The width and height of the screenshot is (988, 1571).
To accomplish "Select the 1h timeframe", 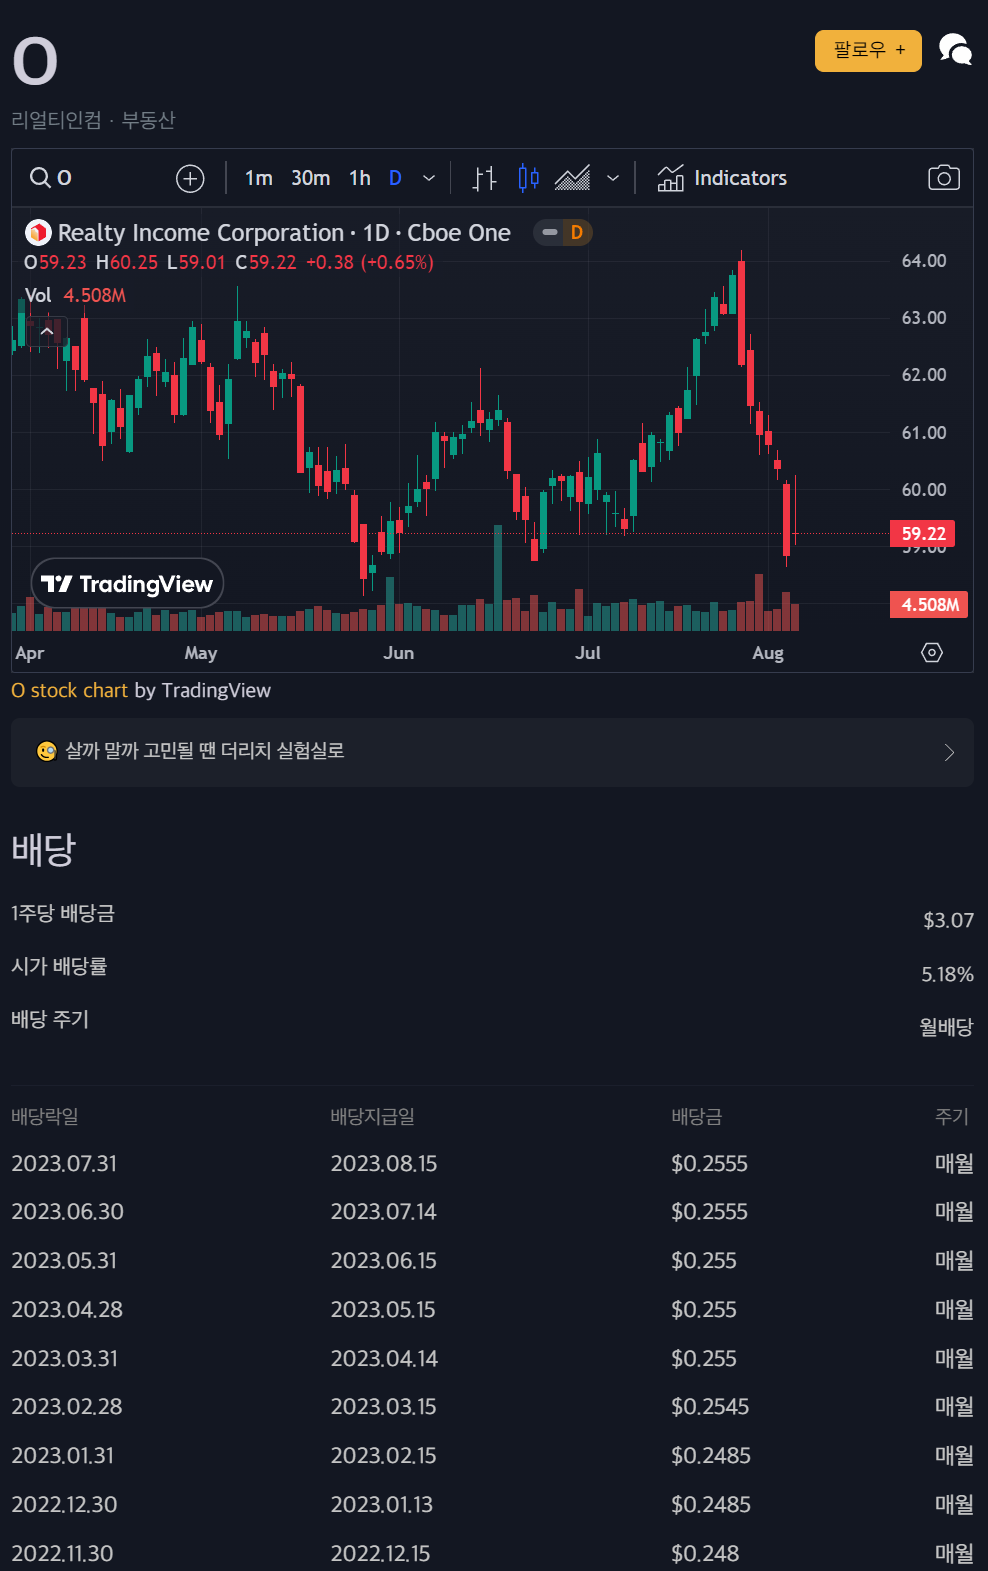I will point(358,177).
